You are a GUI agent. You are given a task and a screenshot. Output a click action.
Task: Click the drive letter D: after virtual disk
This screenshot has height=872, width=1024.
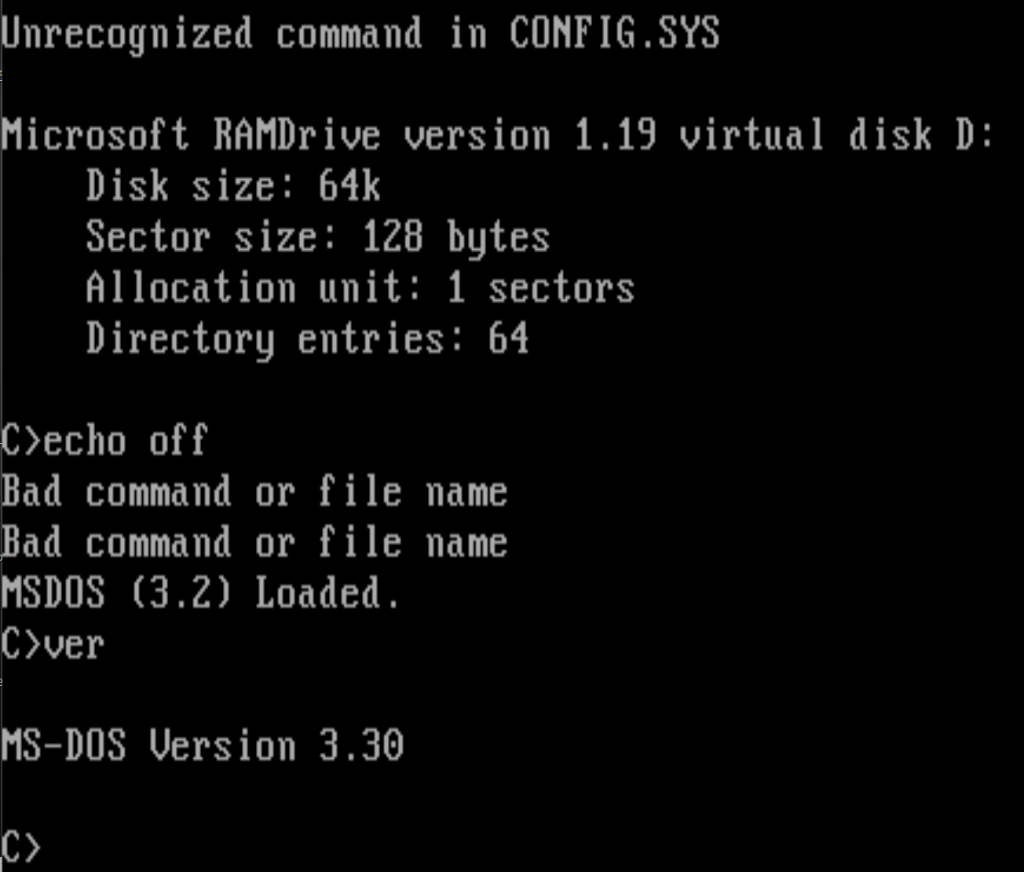[x=974, y=135]
